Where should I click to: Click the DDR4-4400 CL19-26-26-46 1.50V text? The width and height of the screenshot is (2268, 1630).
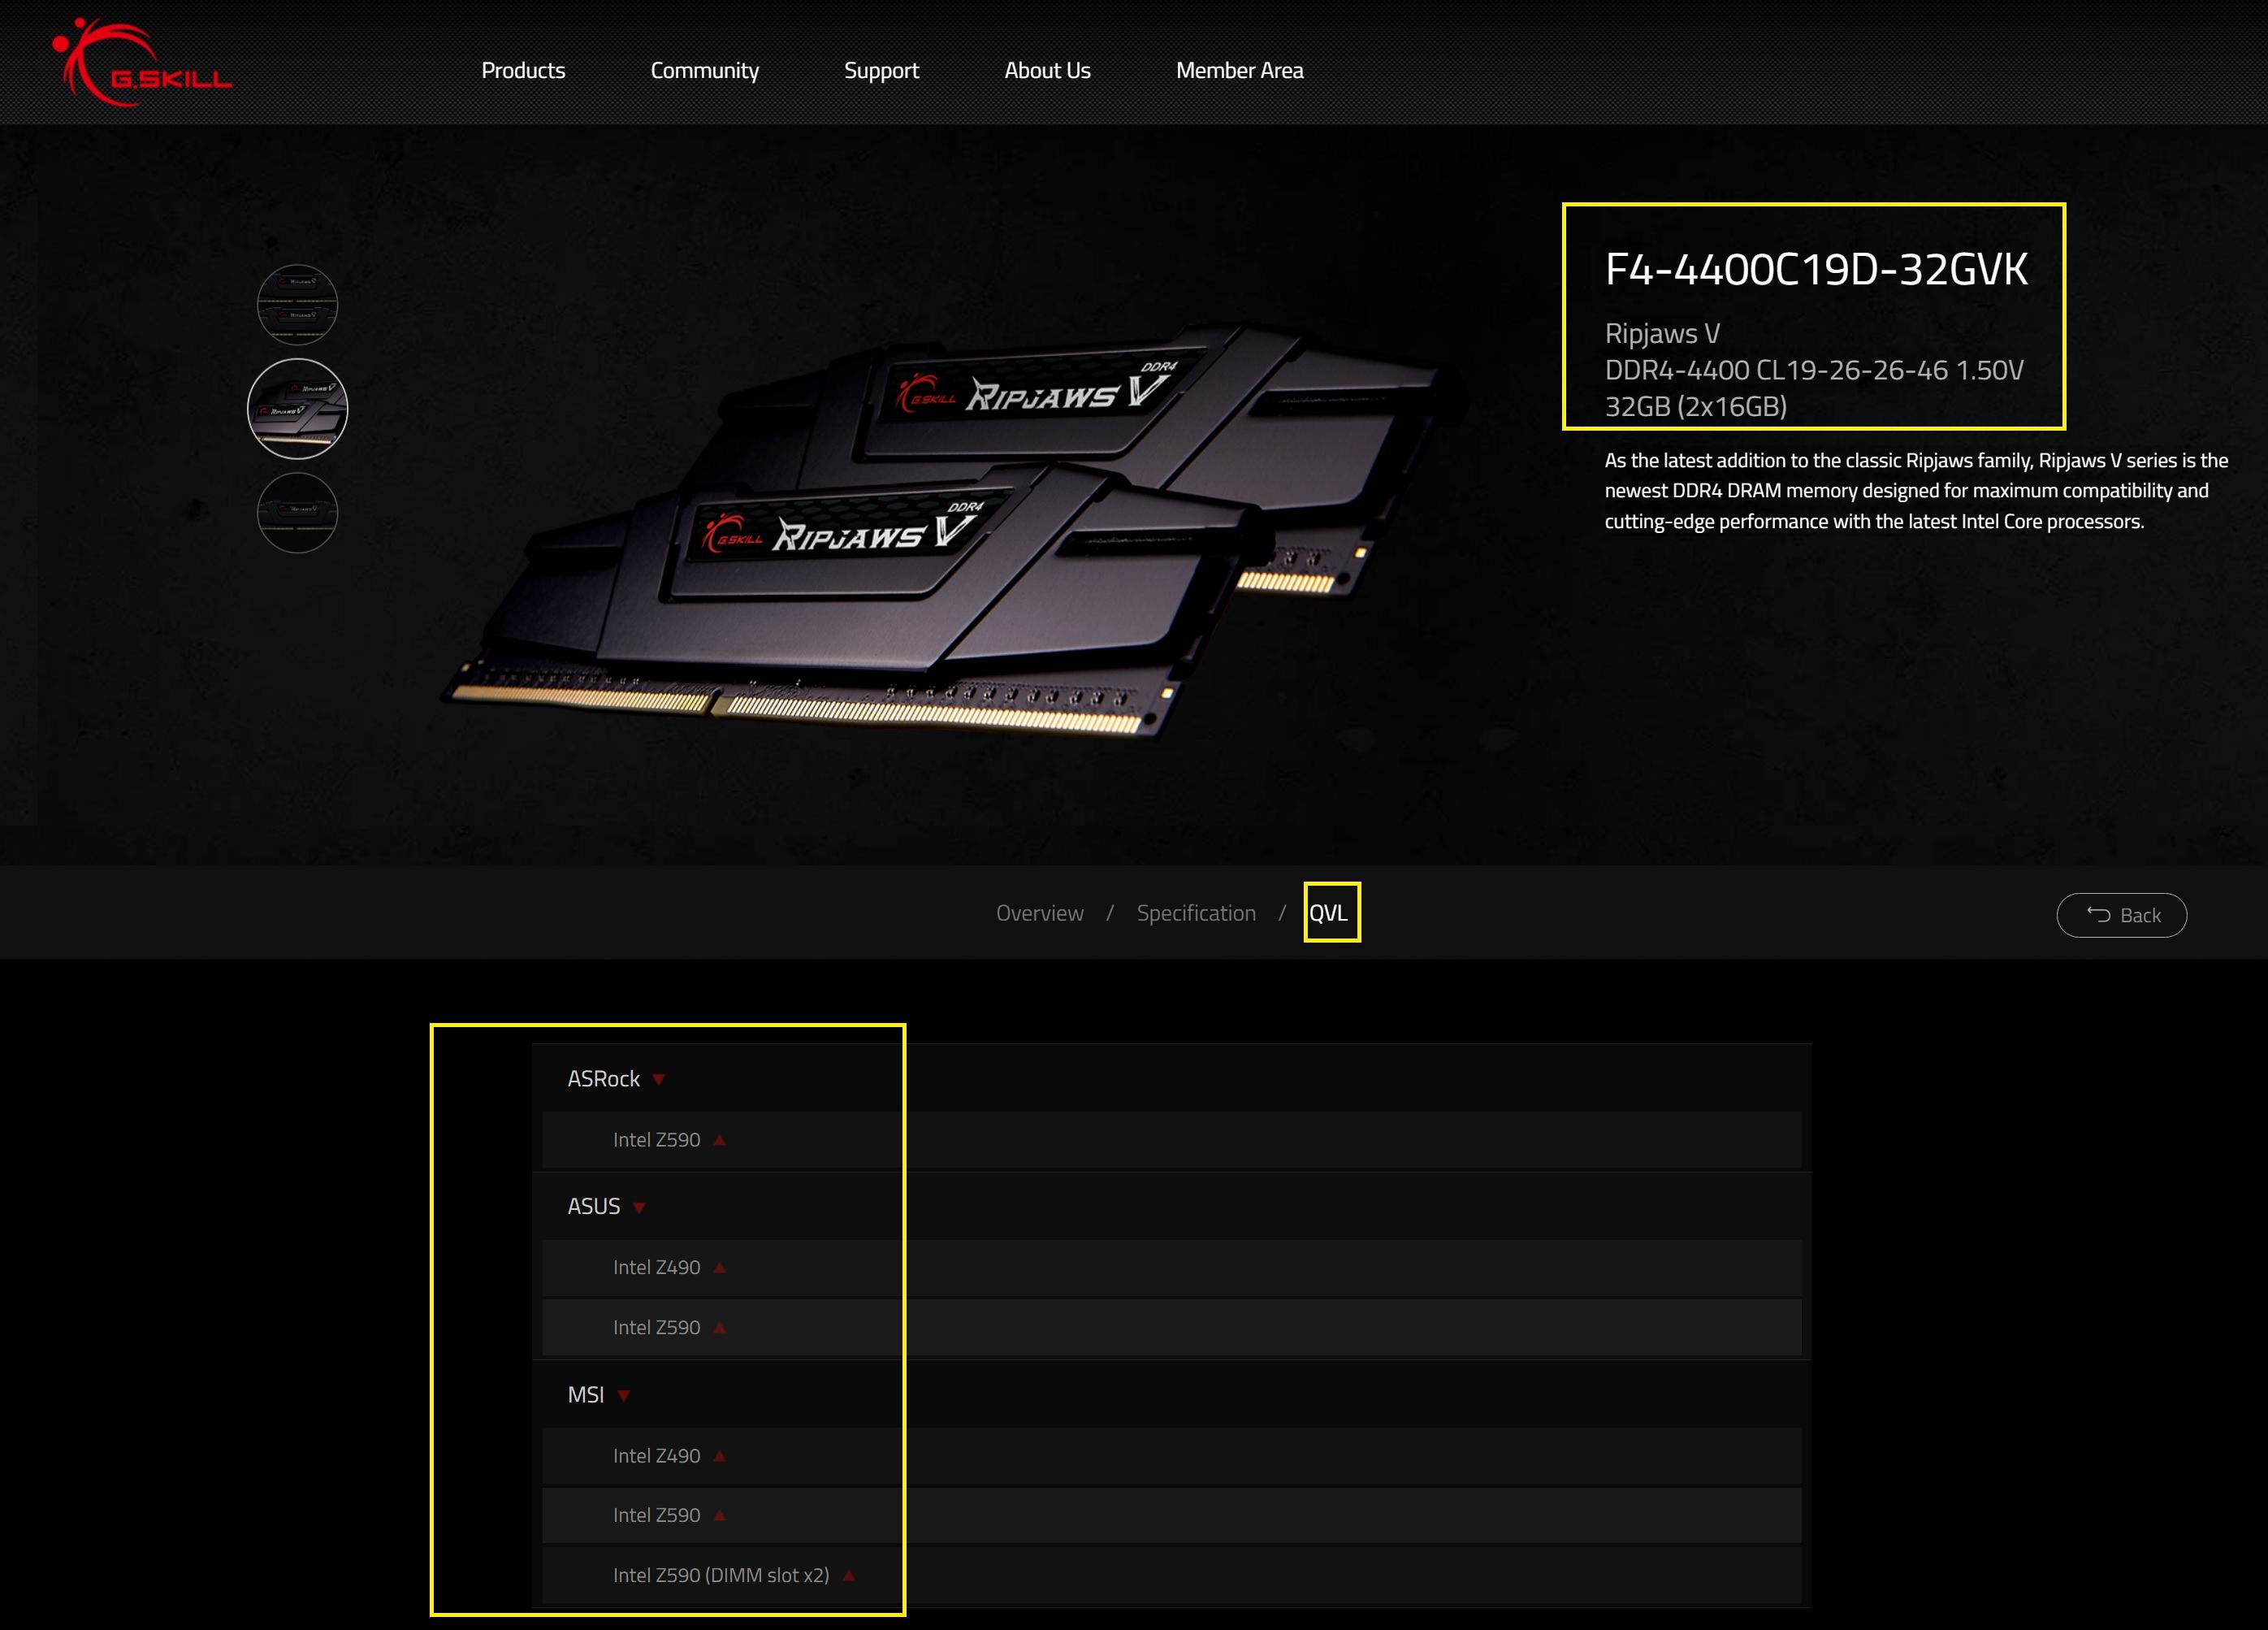click(x=1813, y=370)
